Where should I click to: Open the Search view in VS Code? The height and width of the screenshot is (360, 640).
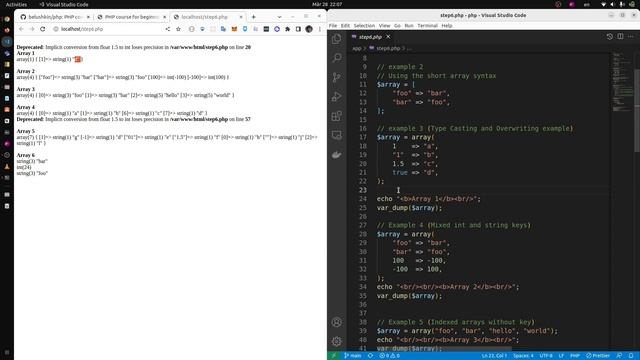337,58
